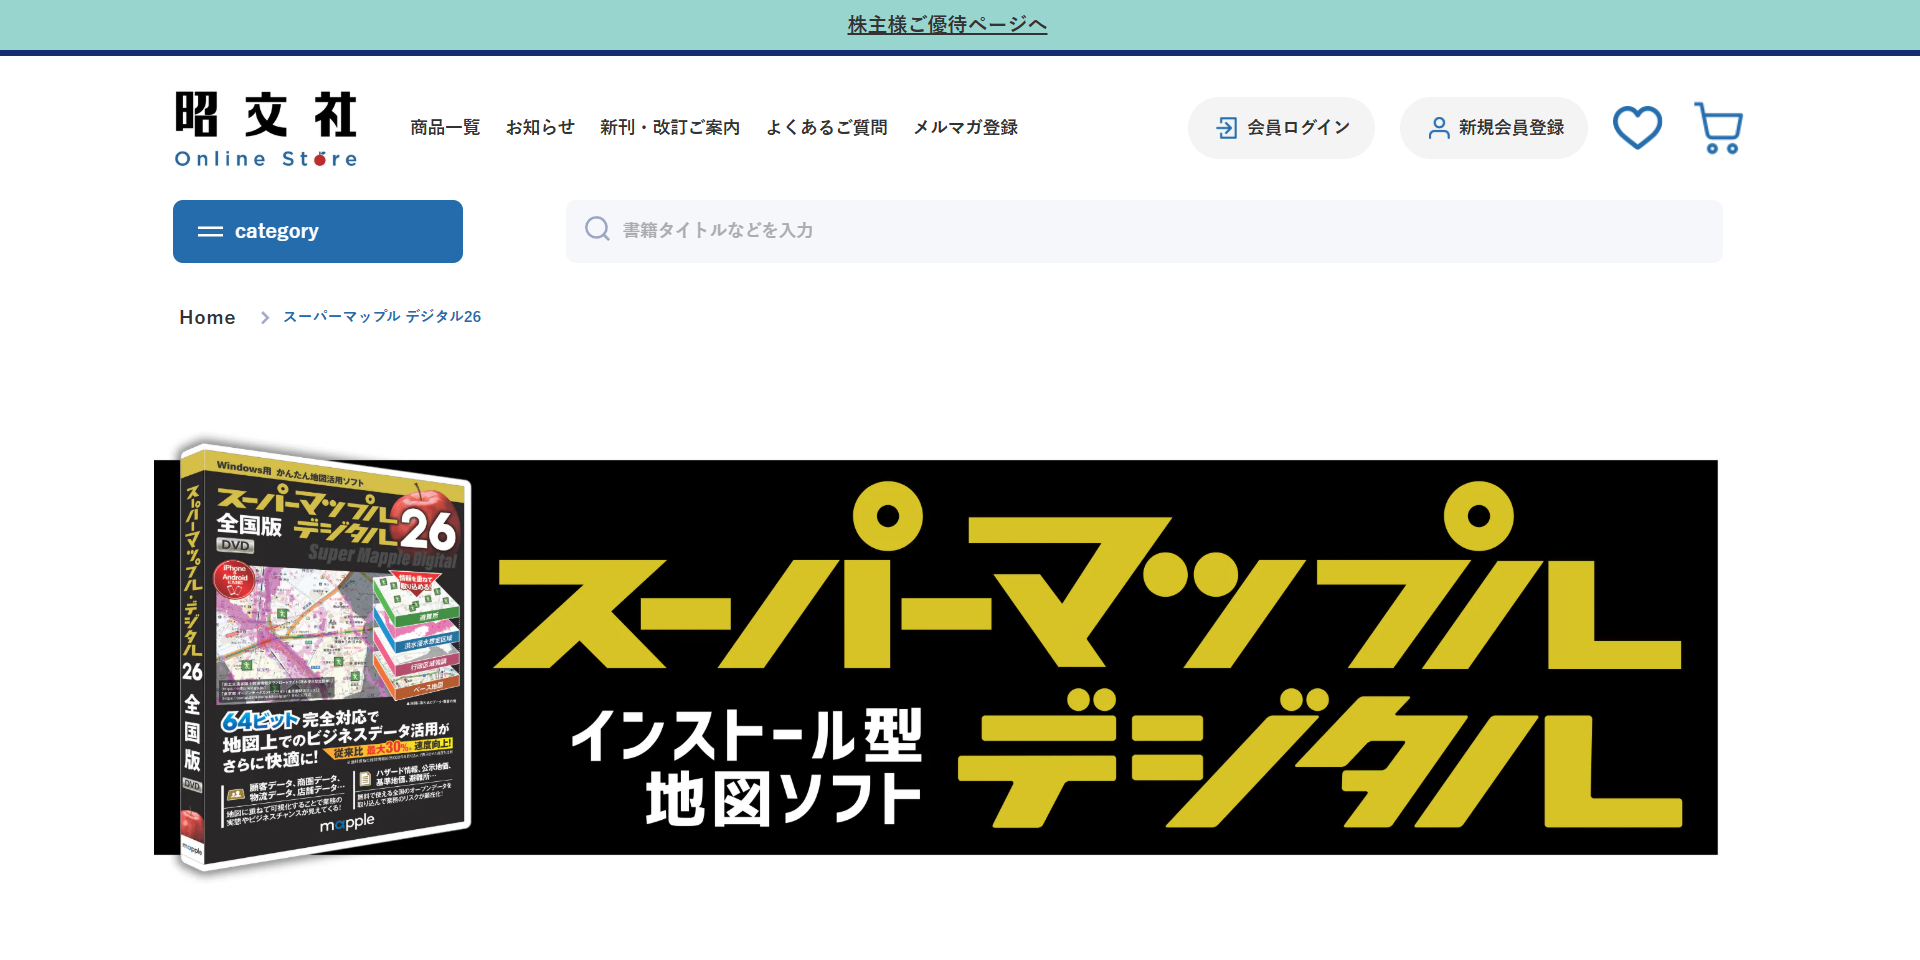This screenshot has height=960, width=1920.
Task: Select 新刊・改訂ご案内 in the navigation
Action: (x=669, y=127)
